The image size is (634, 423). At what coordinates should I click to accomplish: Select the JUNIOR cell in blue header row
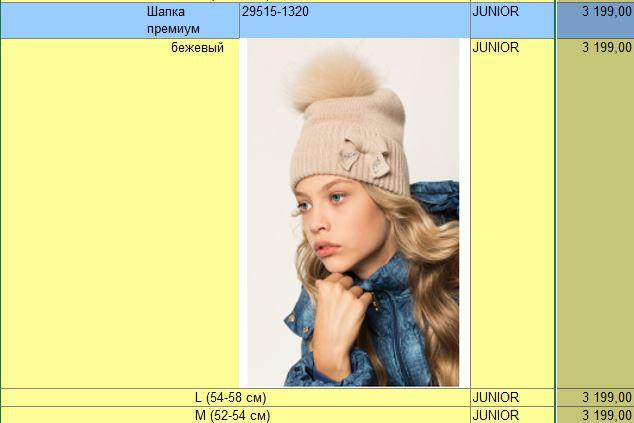[x=512, y=21]
